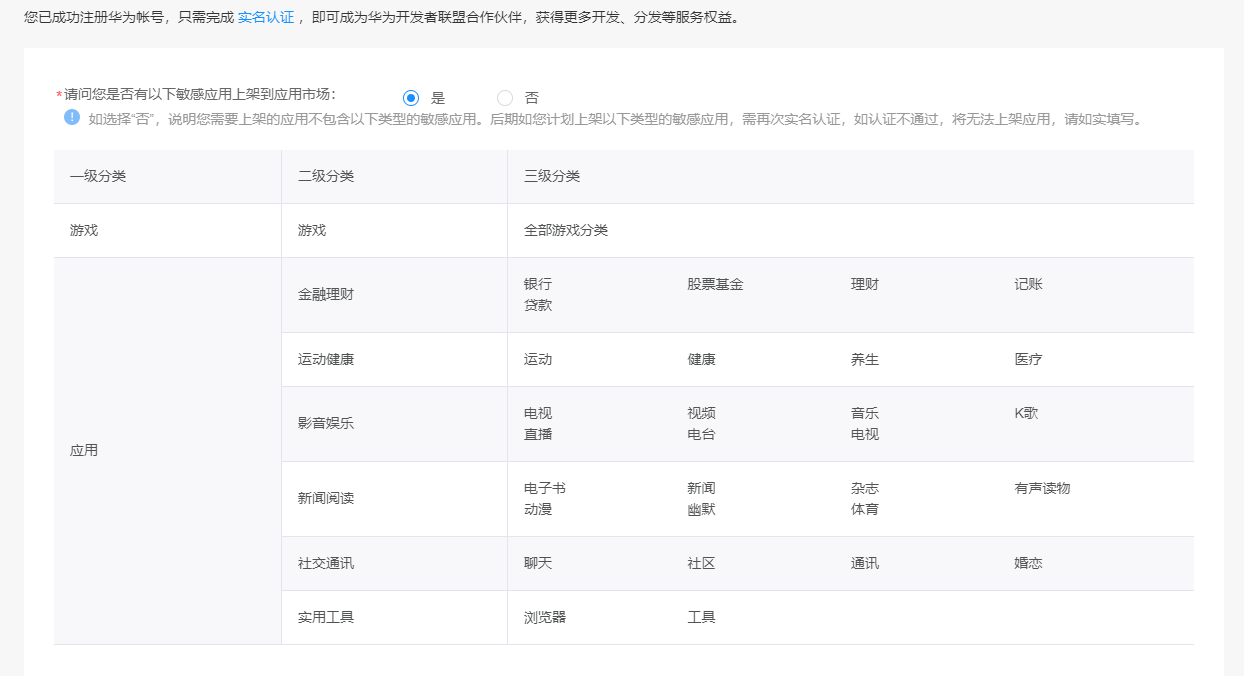Open the 实名认证 link
This screenshot has height=676, width=1244.
[265, 17]
